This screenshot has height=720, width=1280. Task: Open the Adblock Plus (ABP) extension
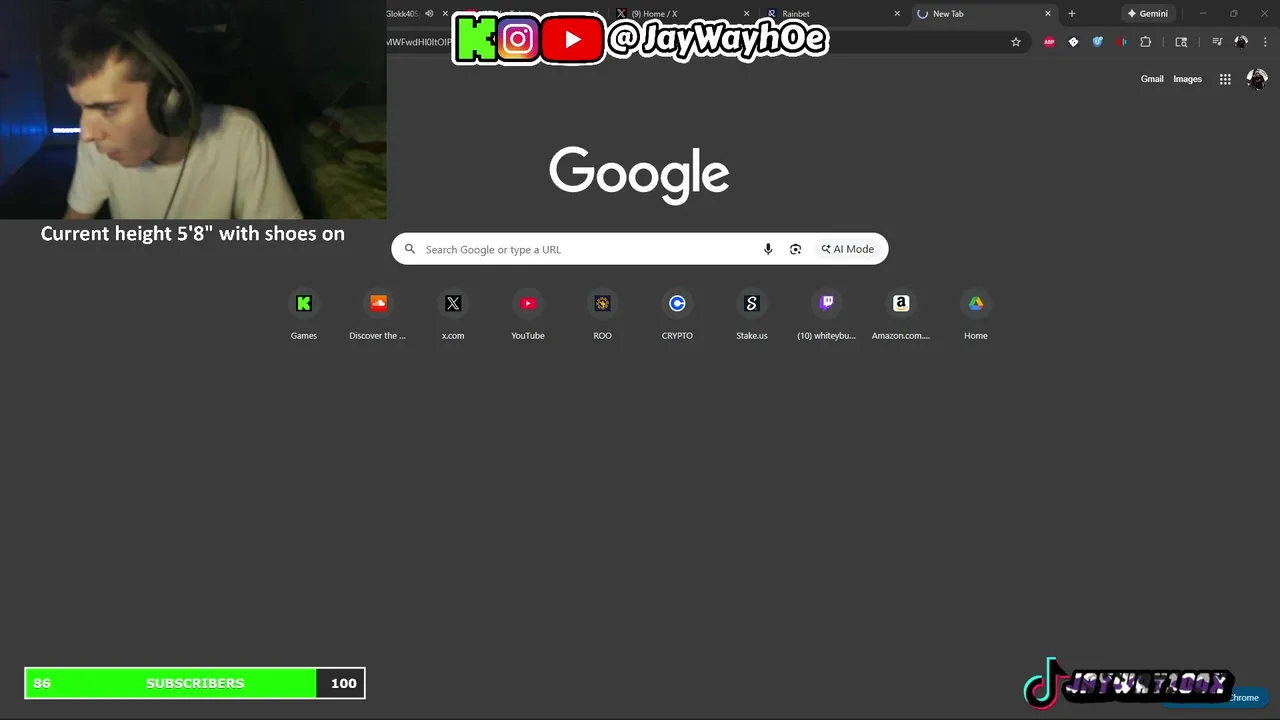[x=1049, y=42]
